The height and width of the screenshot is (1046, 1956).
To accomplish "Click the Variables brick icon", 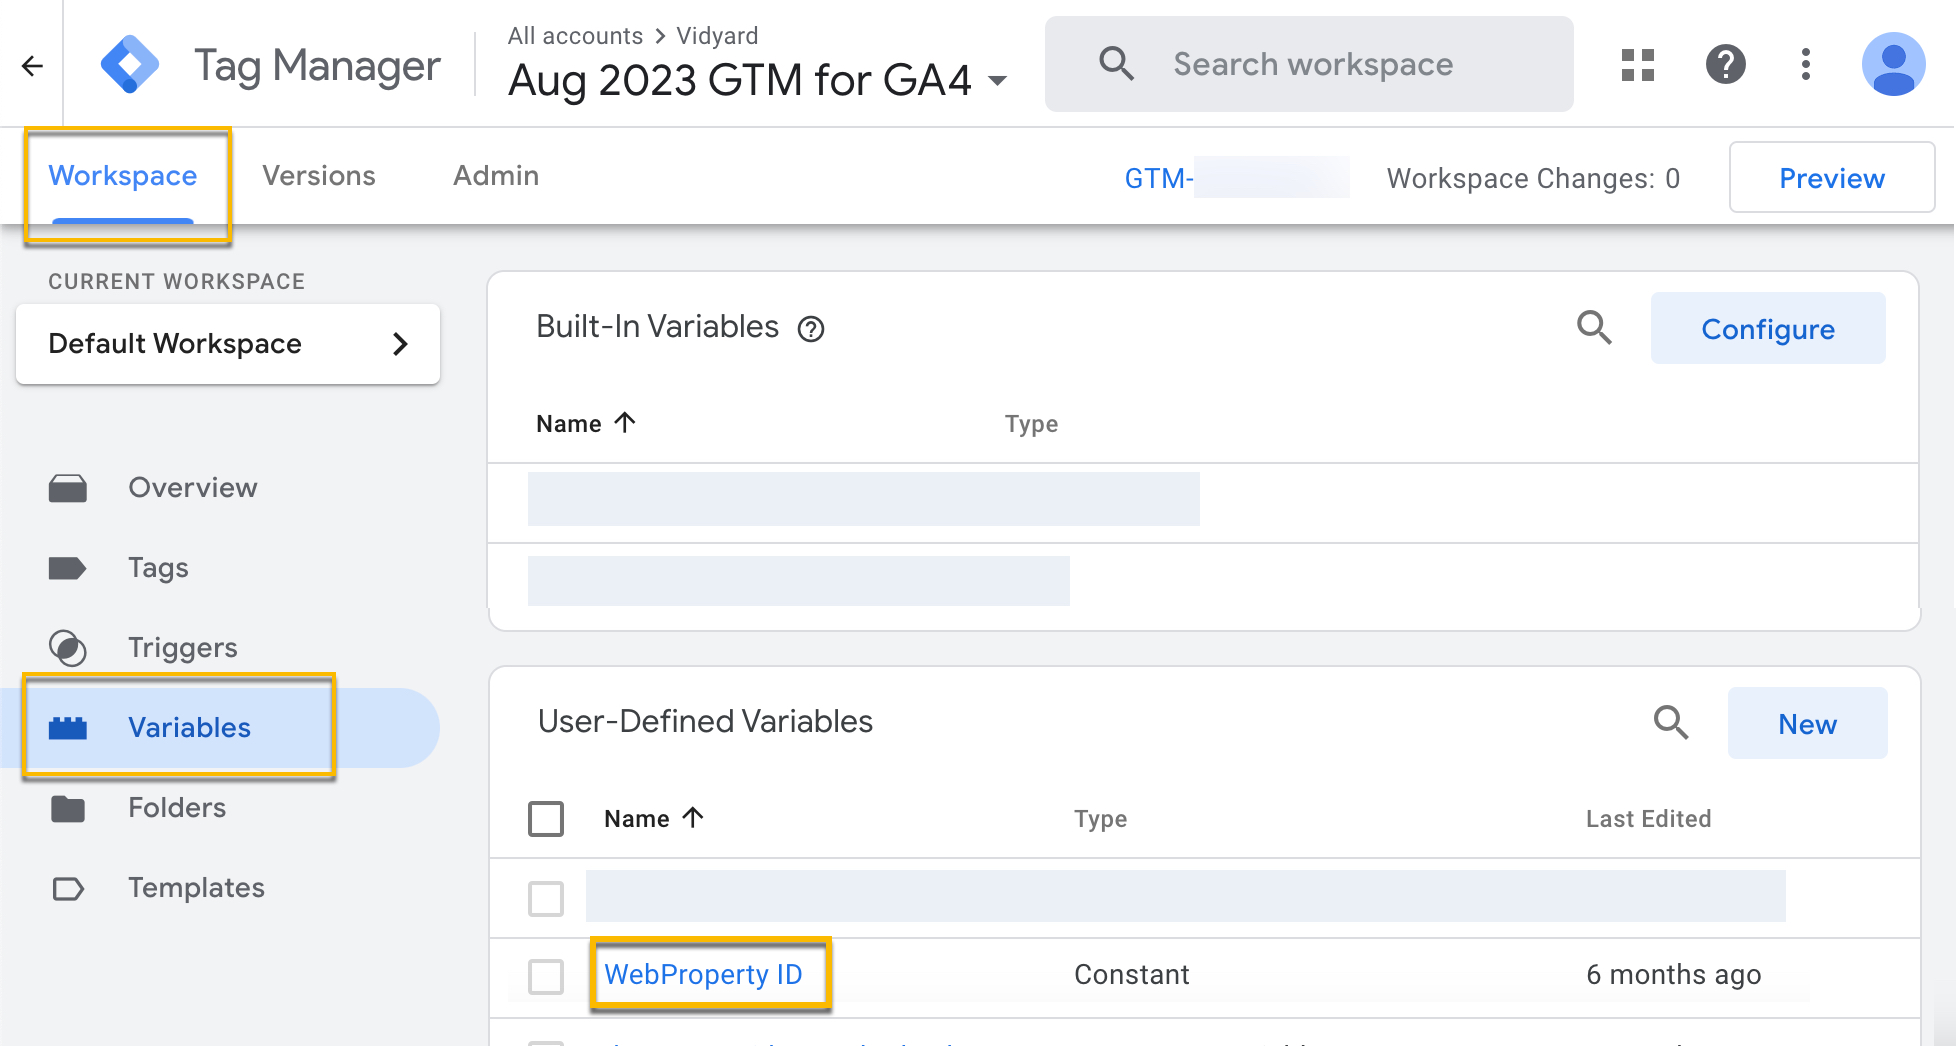I will 68,728.
